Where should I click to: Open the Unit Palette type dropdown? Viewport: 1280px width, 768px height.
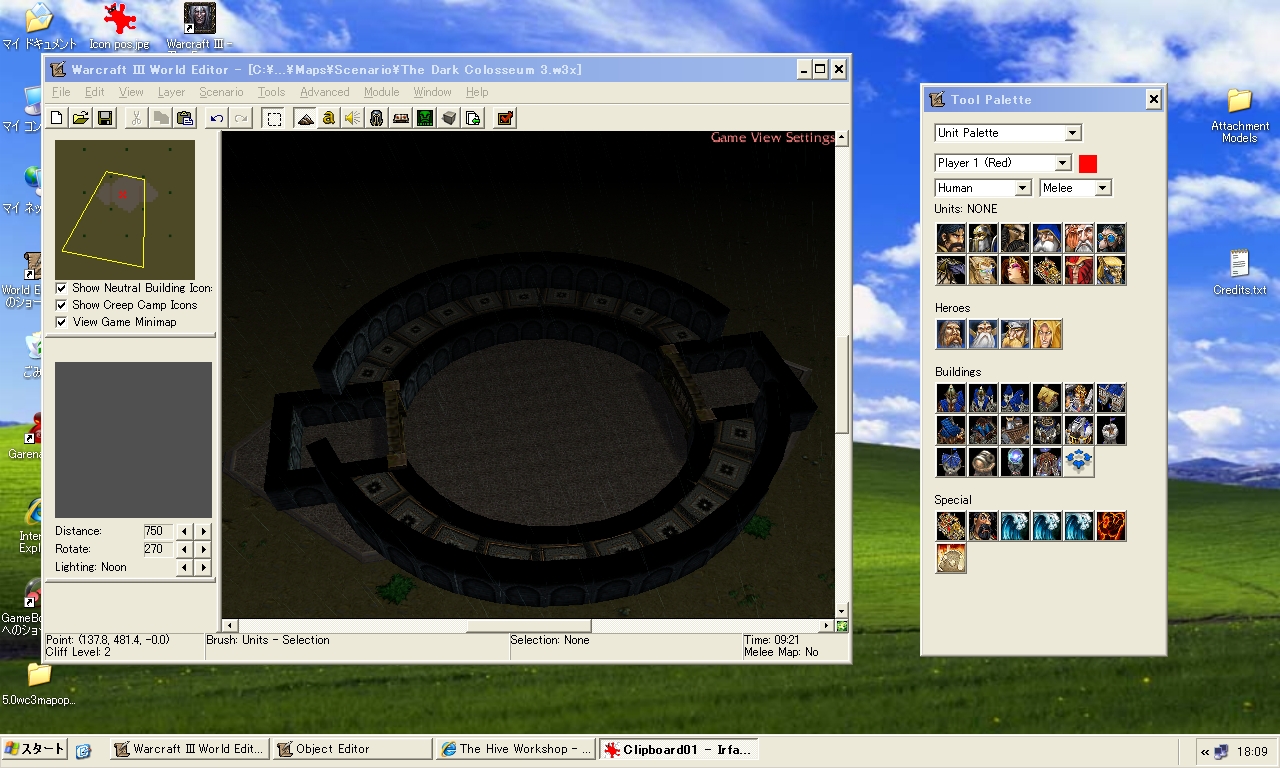pyautogui.click(x=1008, y=133)
